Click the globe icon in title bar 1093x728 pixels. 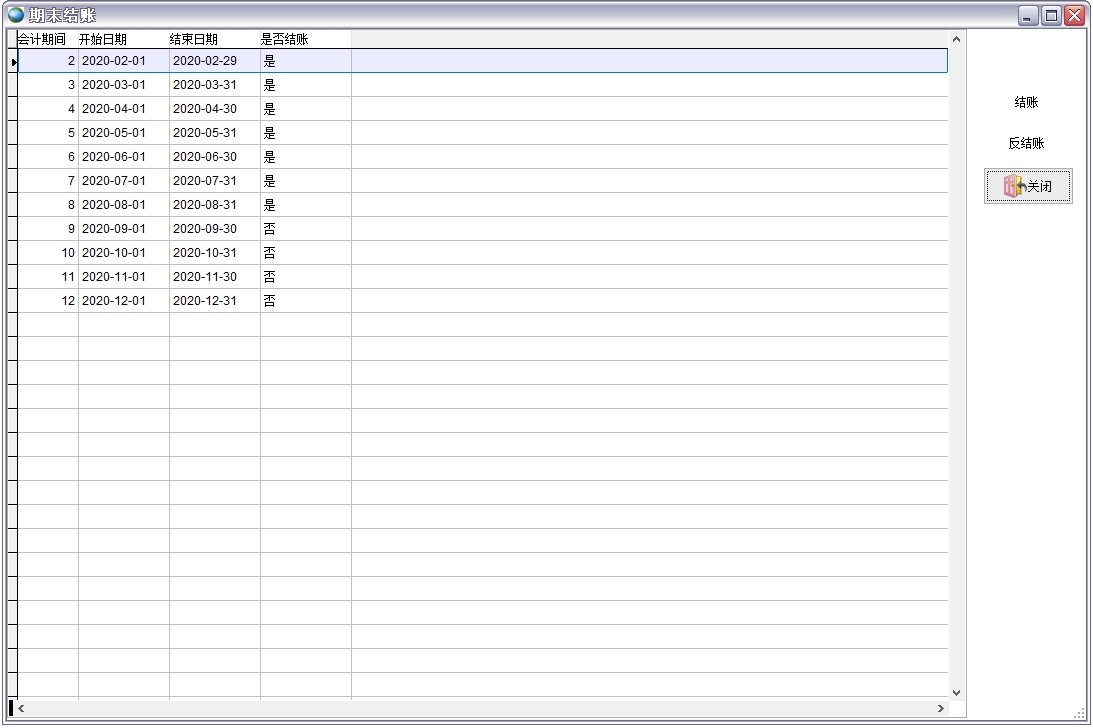coord(16,15)
